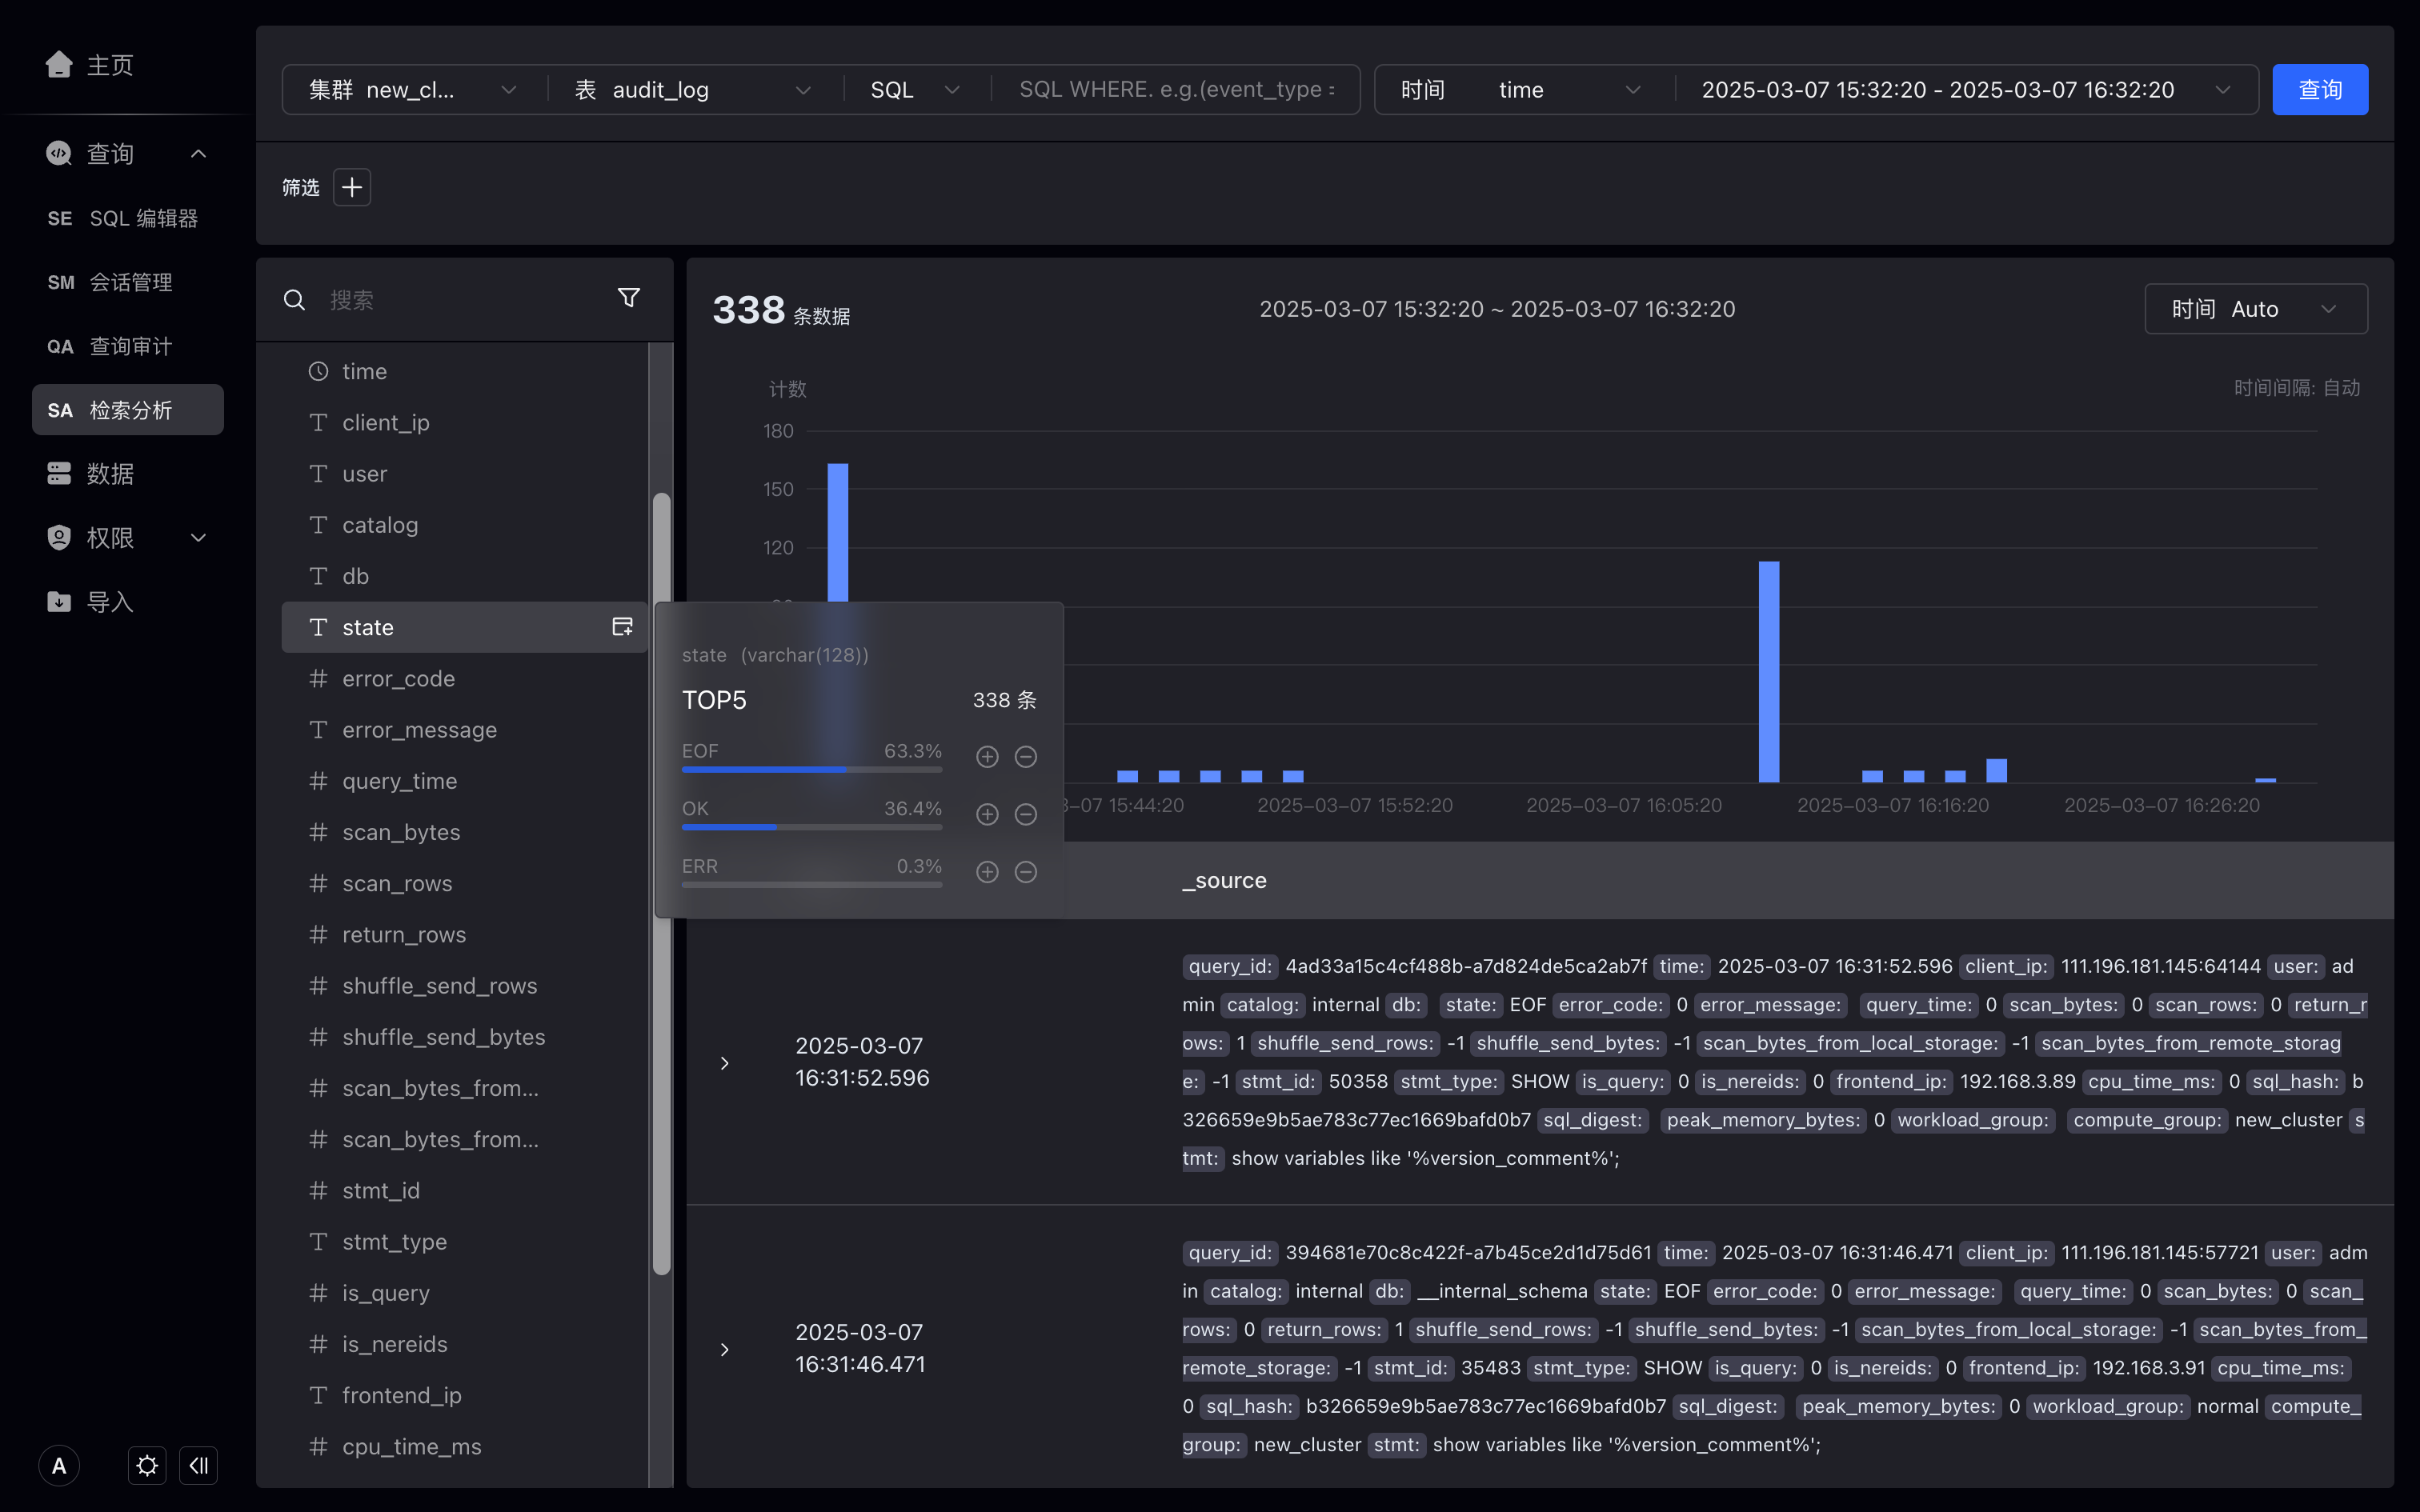2420x1512 pixels.
Task: Click the OK 36.4% progress bar
Action: coord(812,827)
